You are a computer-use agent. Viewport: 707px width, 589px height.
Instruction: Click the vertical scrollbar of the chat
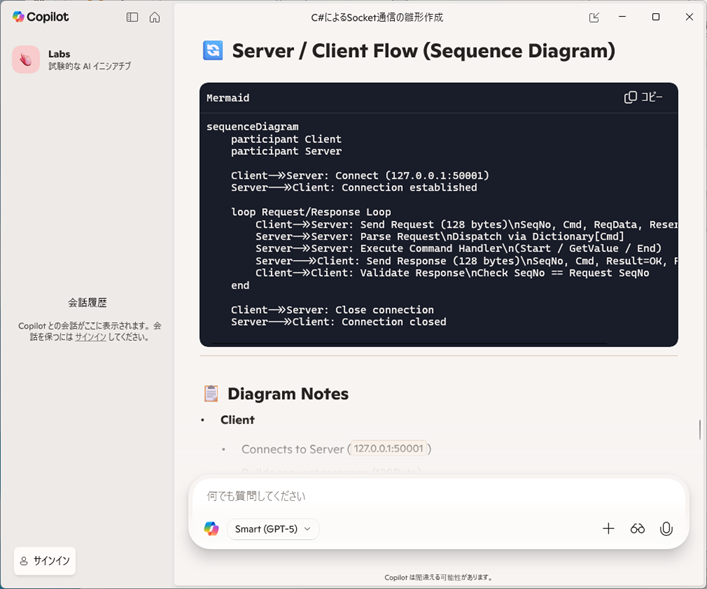700,429
